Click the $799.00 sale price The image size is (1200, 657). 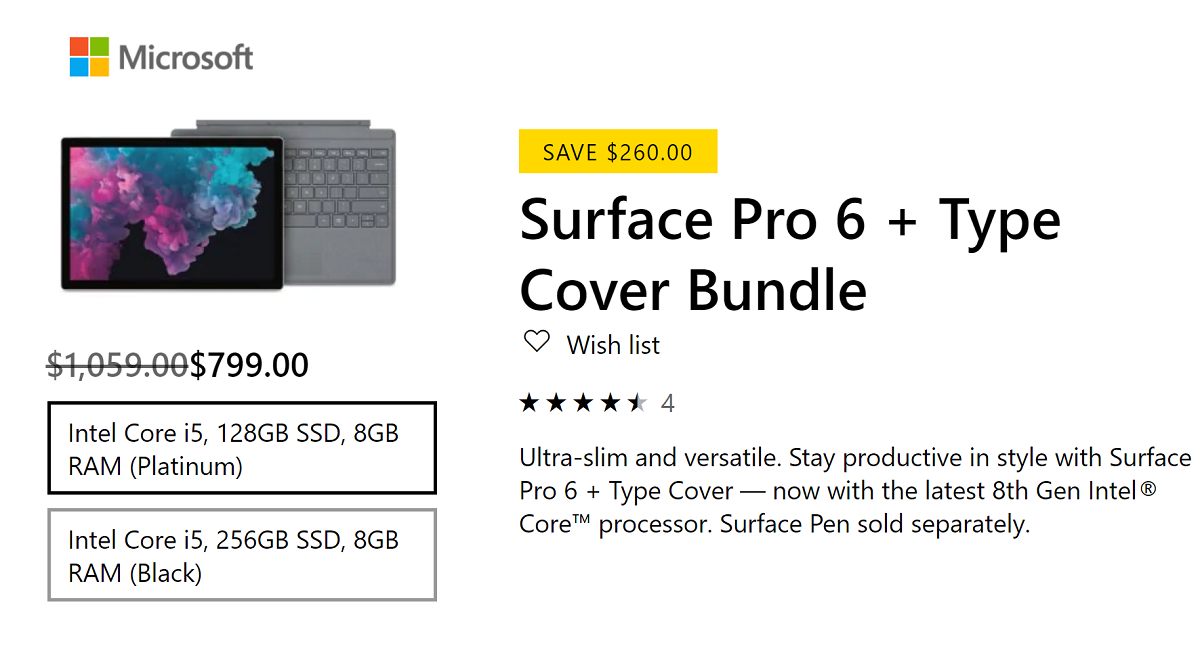tap(249, 366)
